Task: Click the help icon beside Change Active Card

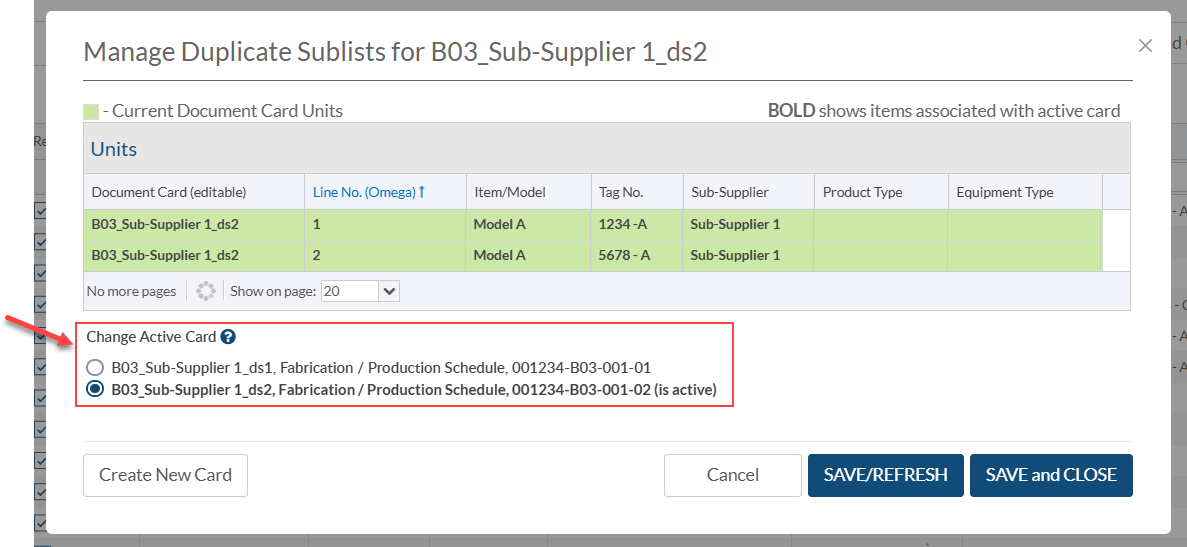Action: pyautogui.click(x=228, y=338)
